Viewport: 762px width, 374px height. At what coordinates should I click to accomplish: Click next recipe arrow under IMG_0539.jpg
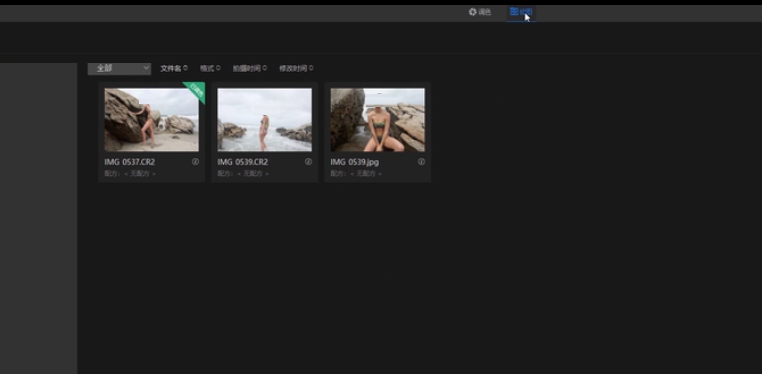coord(381,174)
